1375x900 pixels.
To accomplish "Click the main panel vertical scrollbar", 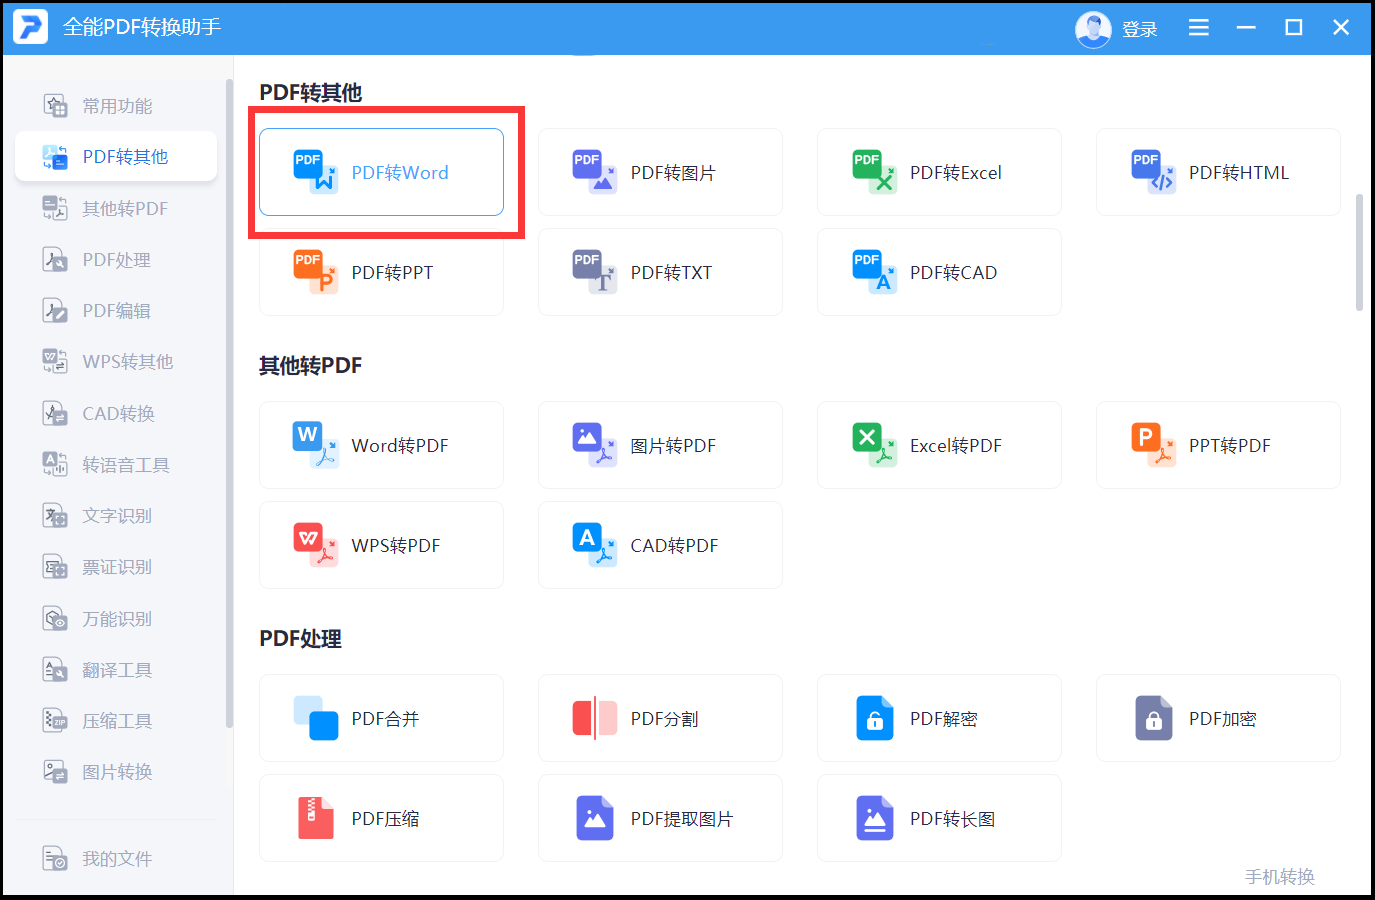I will (x=1359, y=252).
